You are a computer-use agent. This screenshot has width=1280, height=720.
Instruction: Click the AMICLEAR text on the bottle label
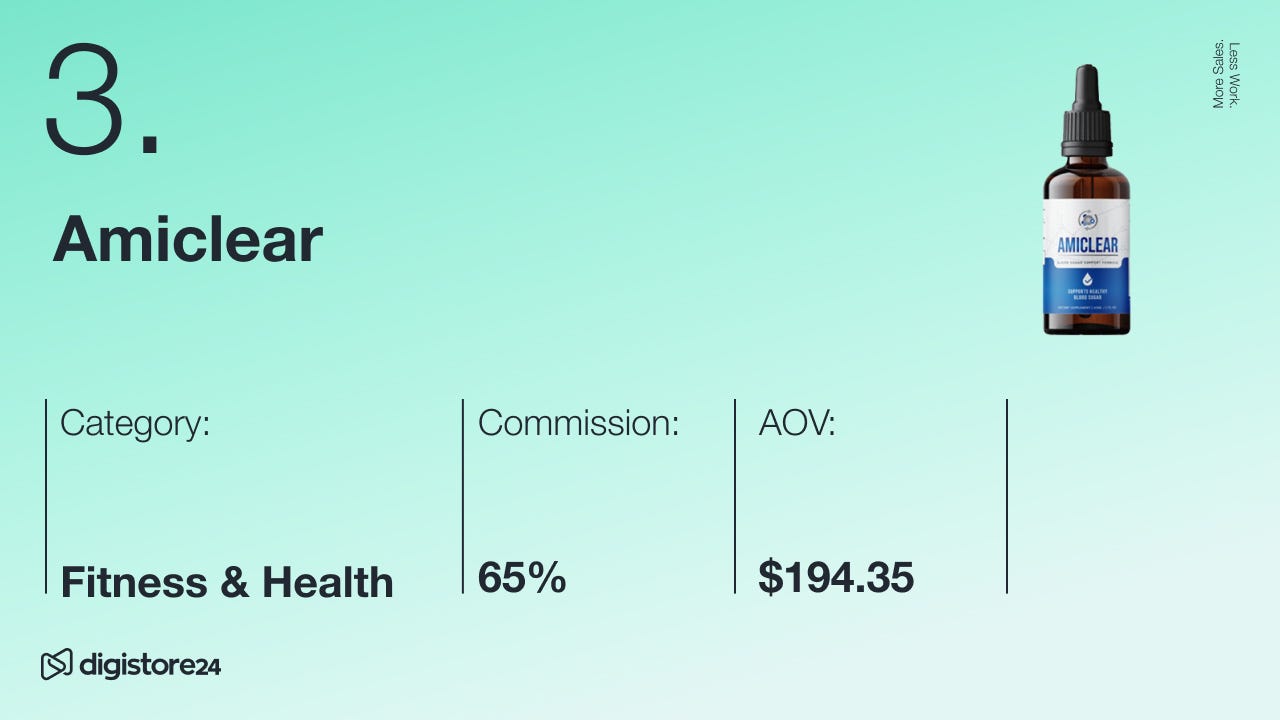[x=1087, y=245]
